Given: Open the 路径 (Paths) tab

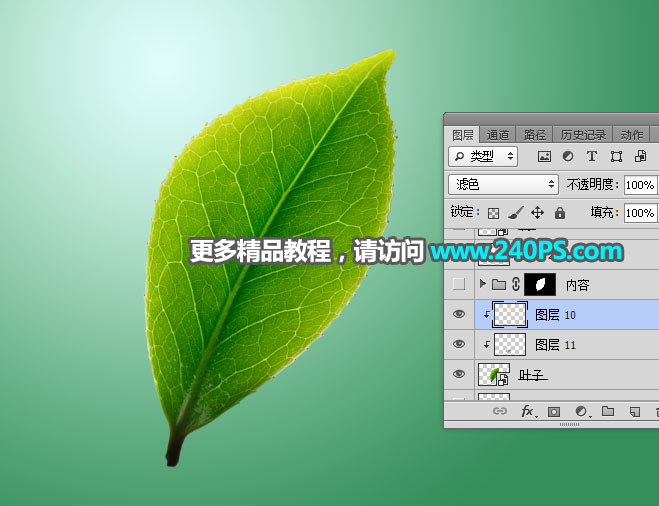Looking at the screenshot, I should coord(534,135).
